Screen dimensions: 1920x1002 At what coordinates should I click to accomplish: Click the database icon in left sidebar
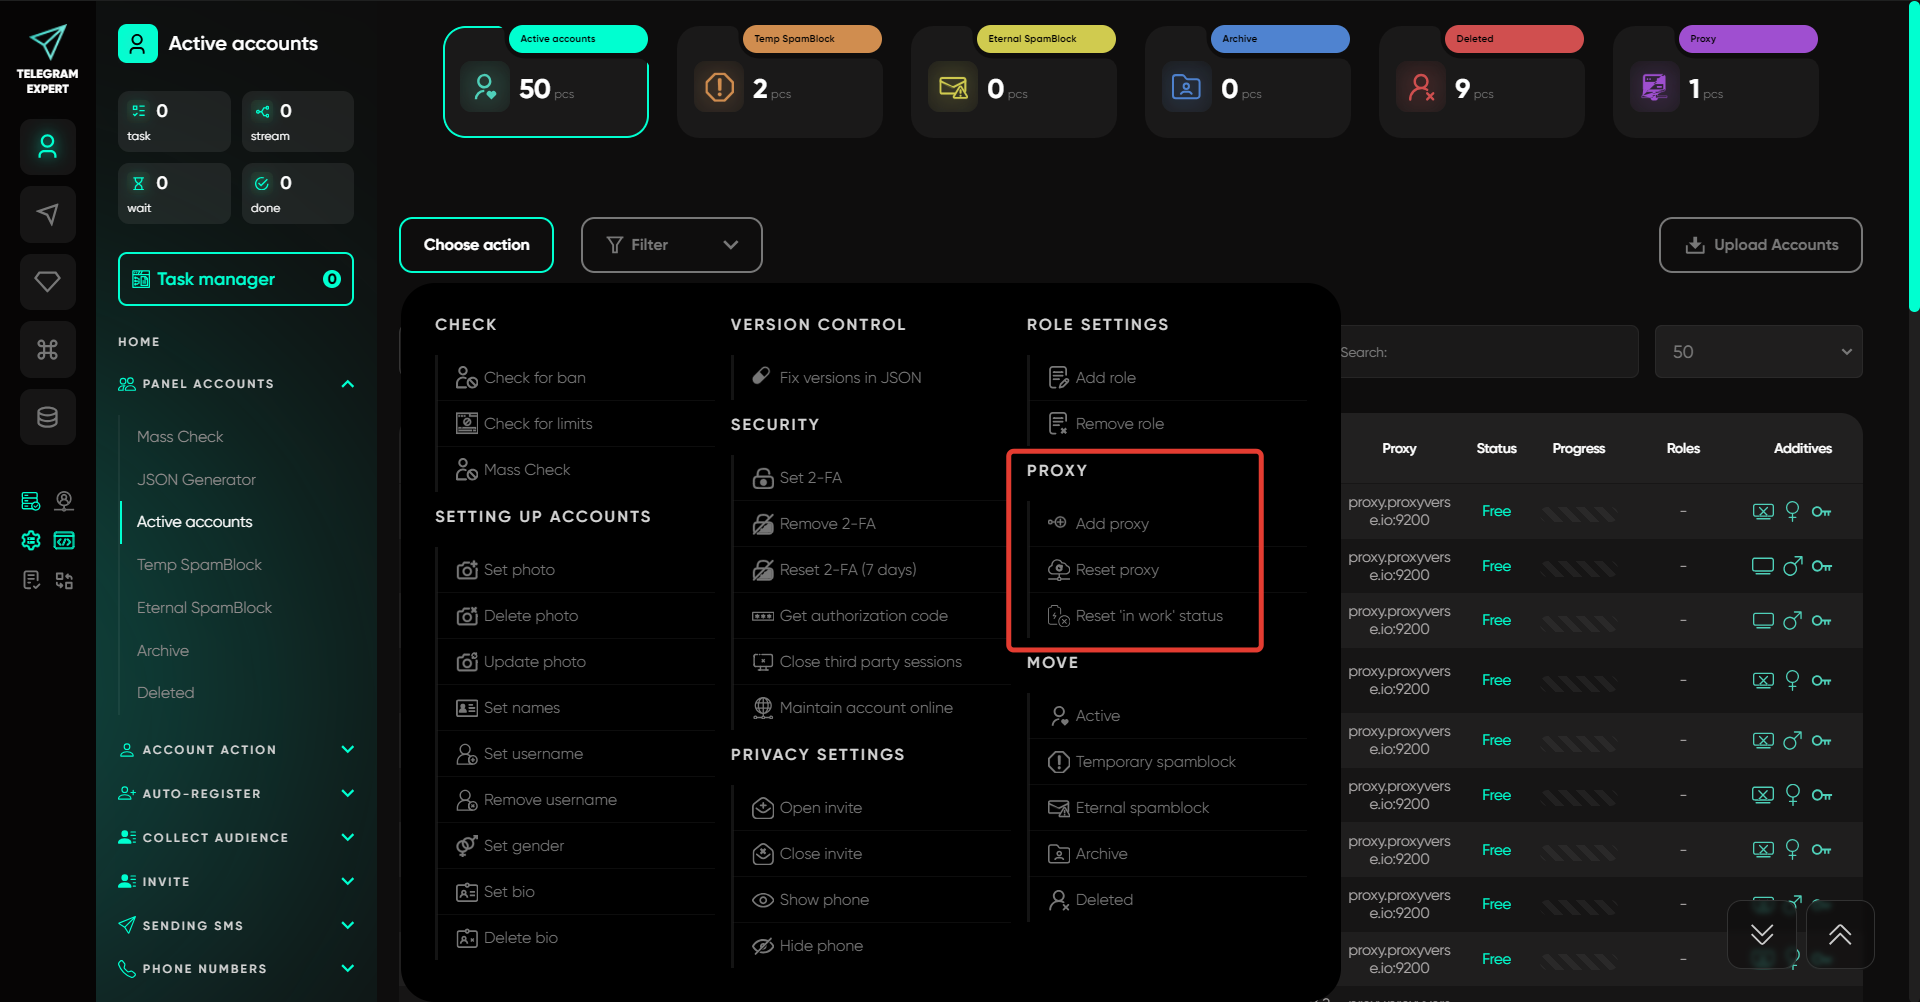point(47,417)
